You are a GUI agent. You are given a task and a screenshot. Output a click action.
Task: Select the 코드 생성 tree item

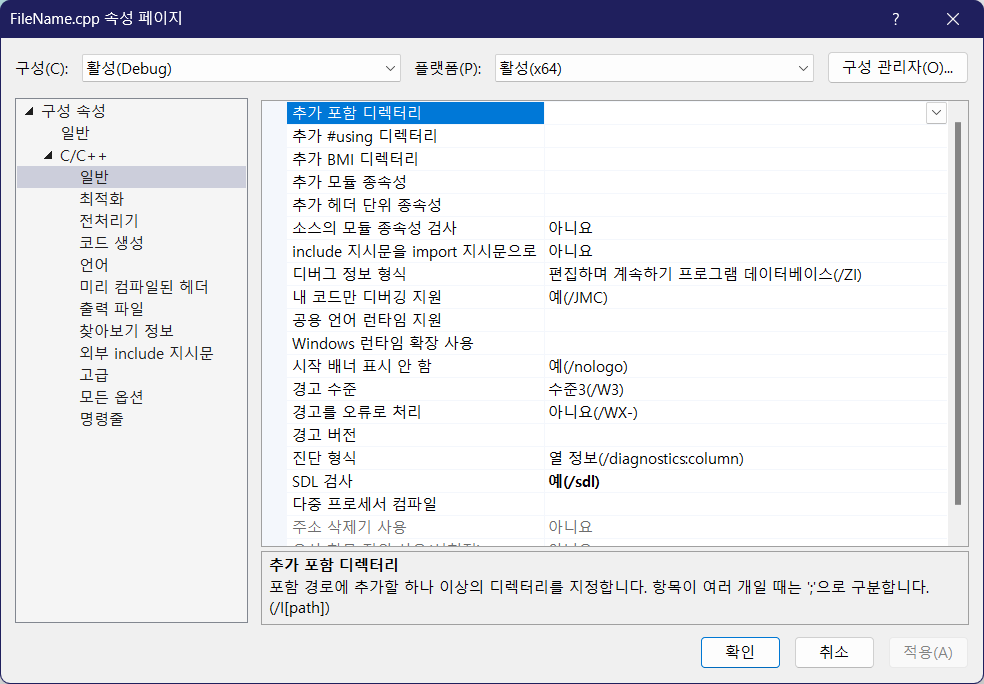pyautogui.click(x=112, y=243)
